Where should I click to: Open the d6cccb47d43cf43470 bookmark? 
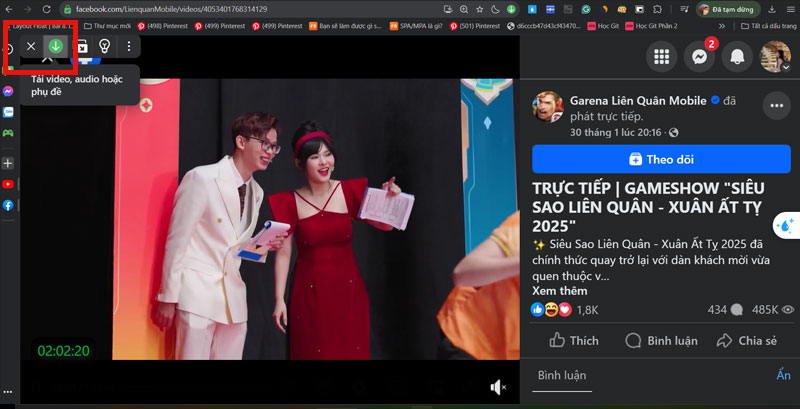(x=543, y=26)
